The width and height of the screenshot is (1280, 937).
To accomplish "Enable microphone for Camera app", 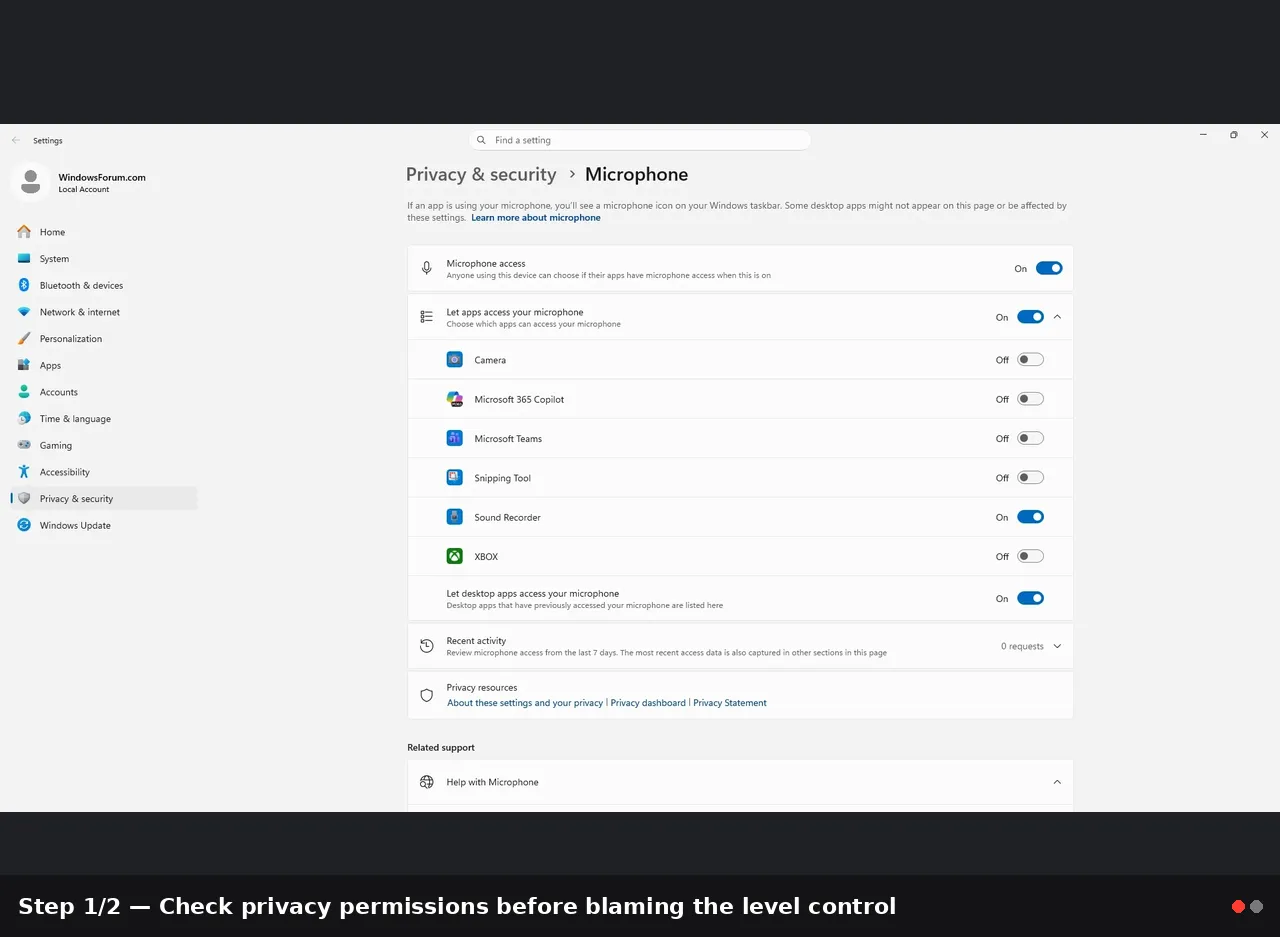I will pyautogui.click(x=1030, y=360).
